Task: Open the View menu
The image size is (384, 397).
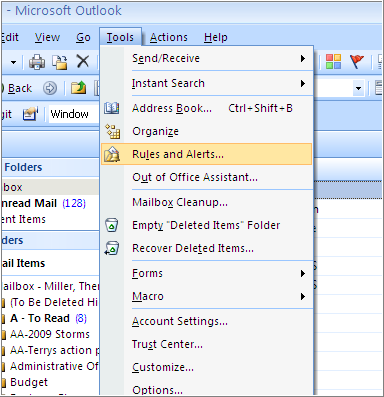Action: pyautogui.click(x=47, y=37)
